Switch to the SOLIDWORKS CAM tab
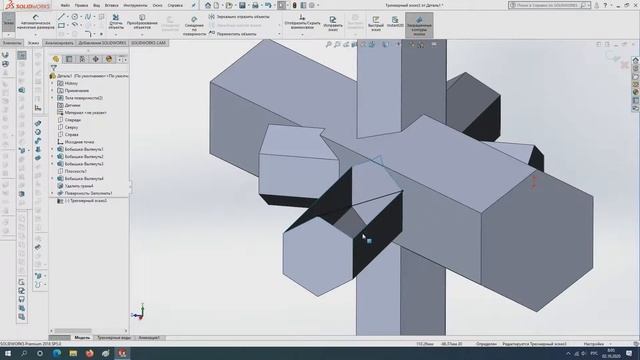The image size is (640, 360). click(149, 43)
